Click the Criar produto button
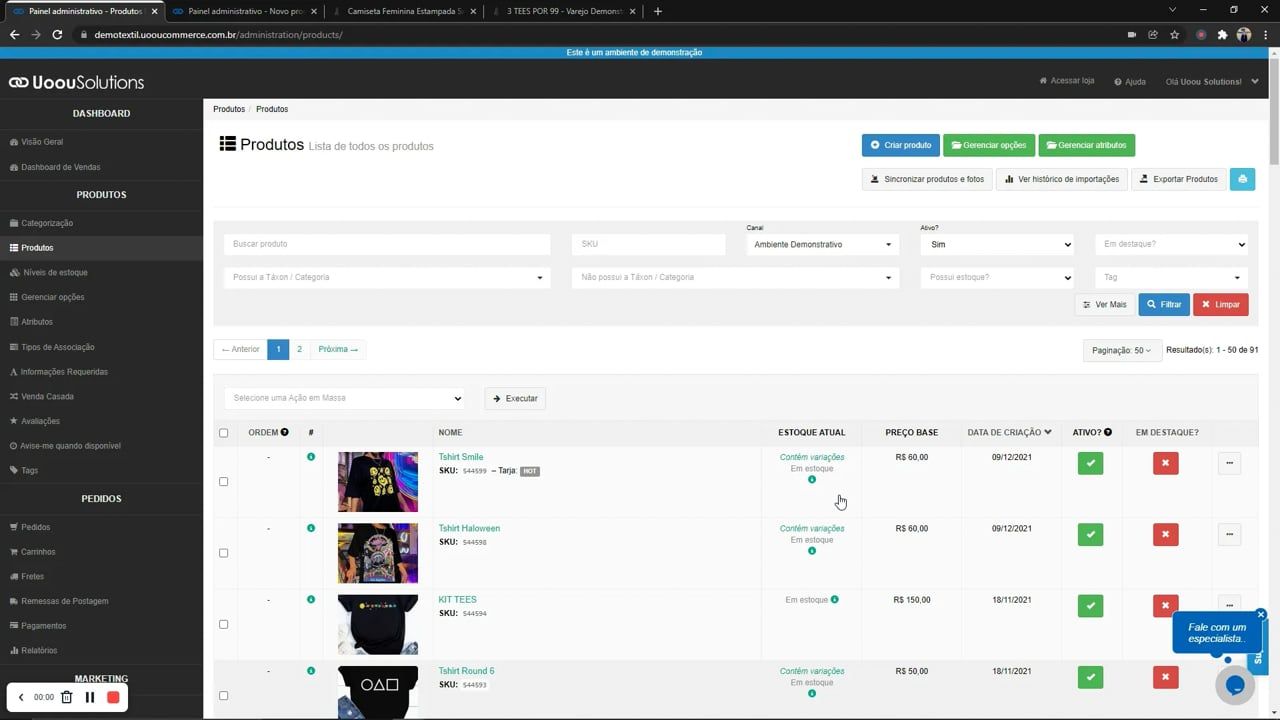This screenshot has height=720, width=1280. click(900, 145)
